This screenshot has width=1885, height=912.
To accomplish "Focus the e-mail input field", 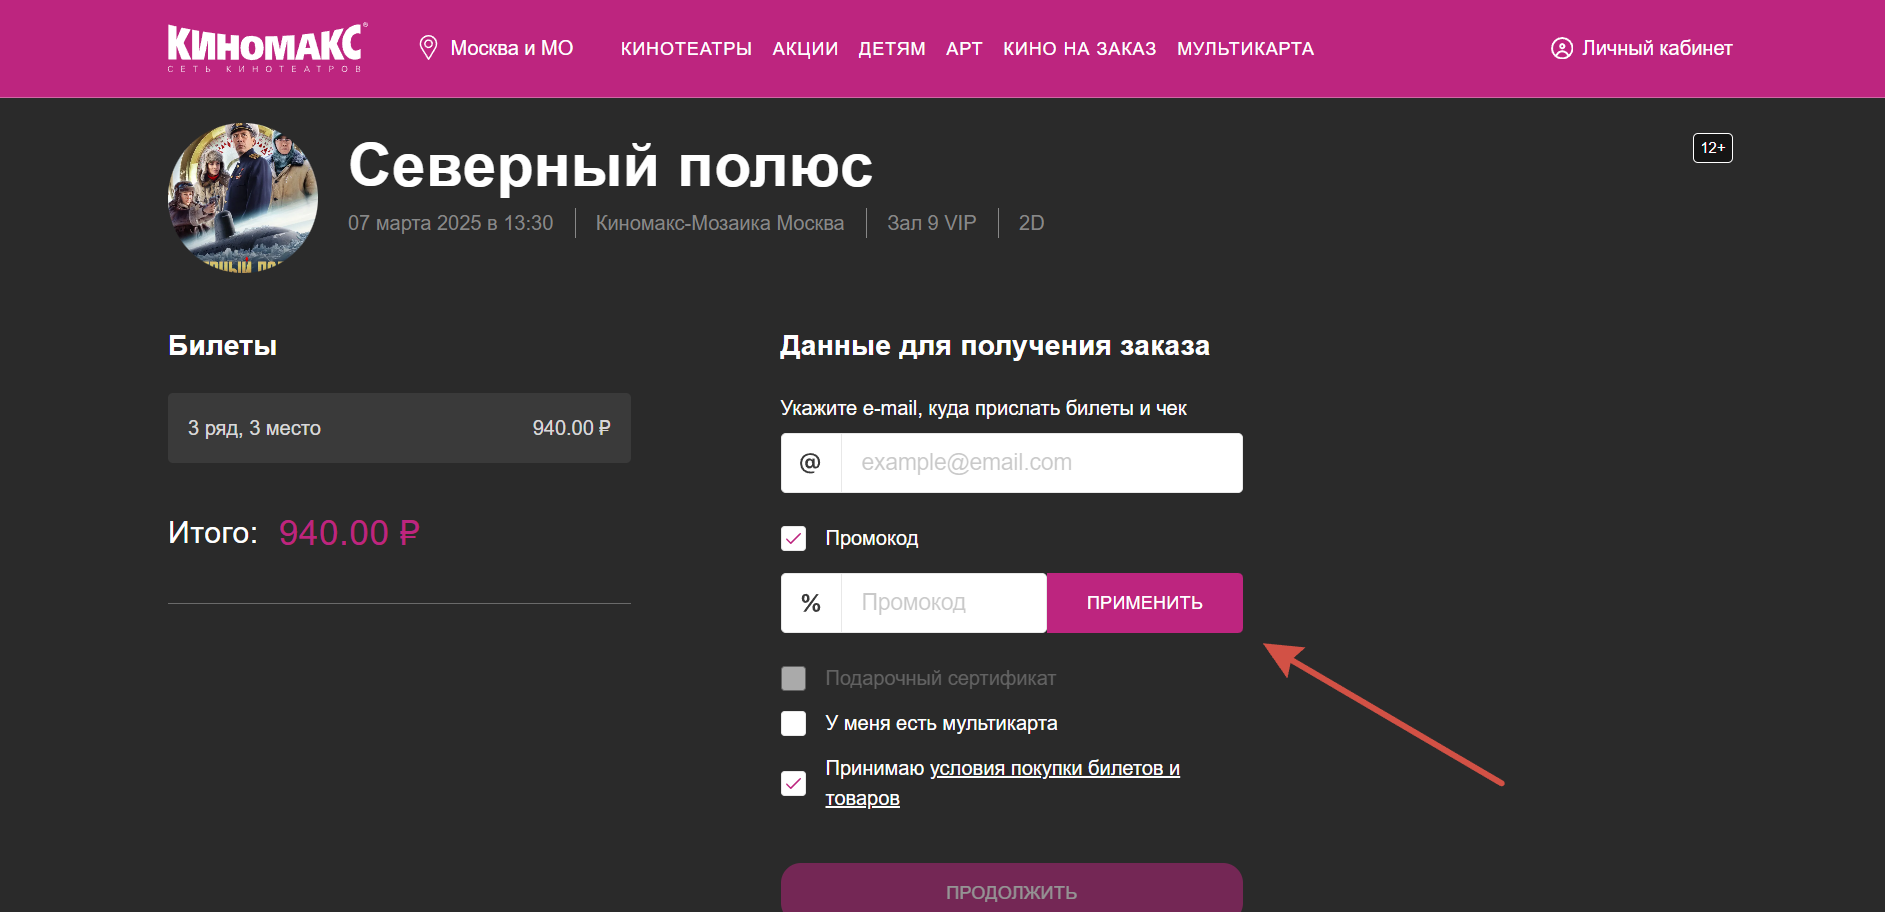I will point(1042,462).
